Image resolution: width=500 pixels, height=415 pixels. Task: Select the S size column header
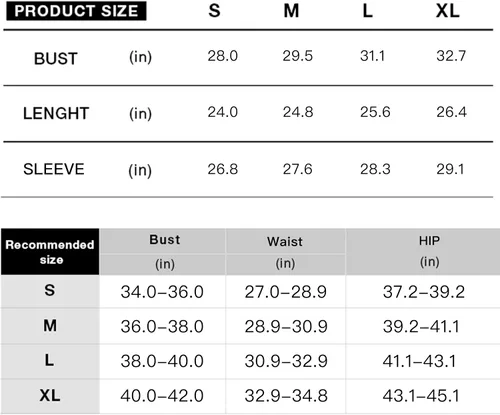[214, 11]
